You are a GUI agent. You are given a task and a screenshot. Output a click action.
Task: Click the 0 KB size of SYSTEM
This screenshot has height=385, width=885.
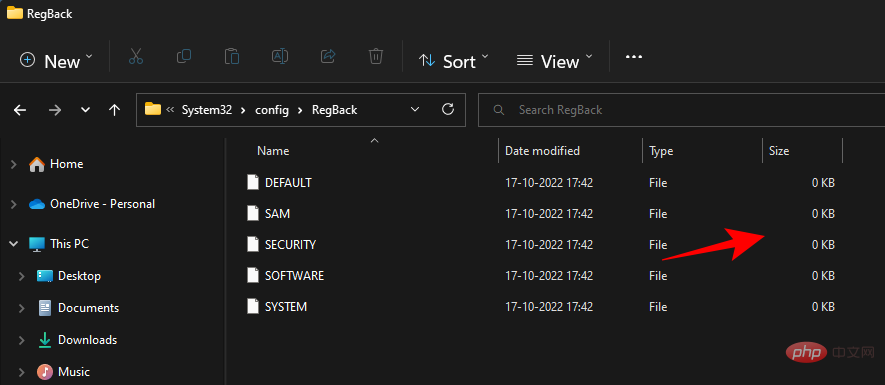[x=823, y=307]
